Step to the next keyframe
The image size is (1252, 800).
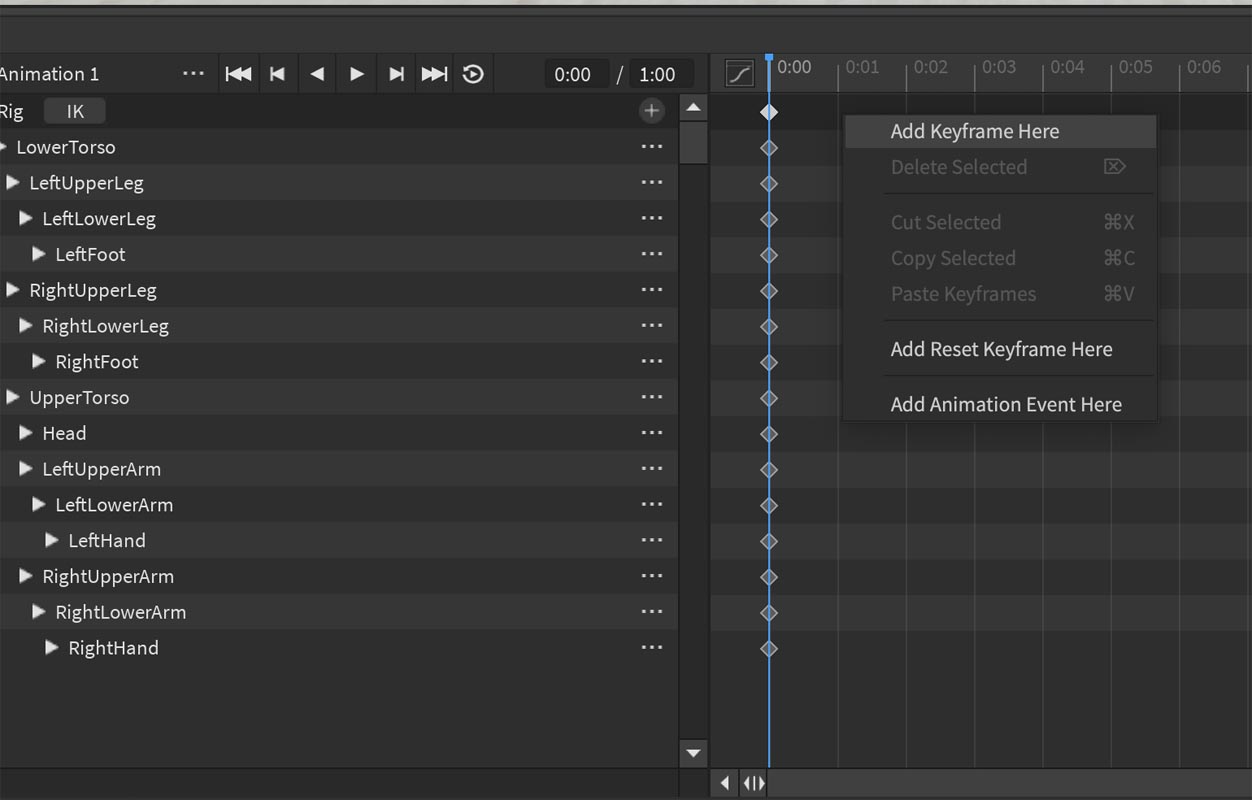point(396,74)
